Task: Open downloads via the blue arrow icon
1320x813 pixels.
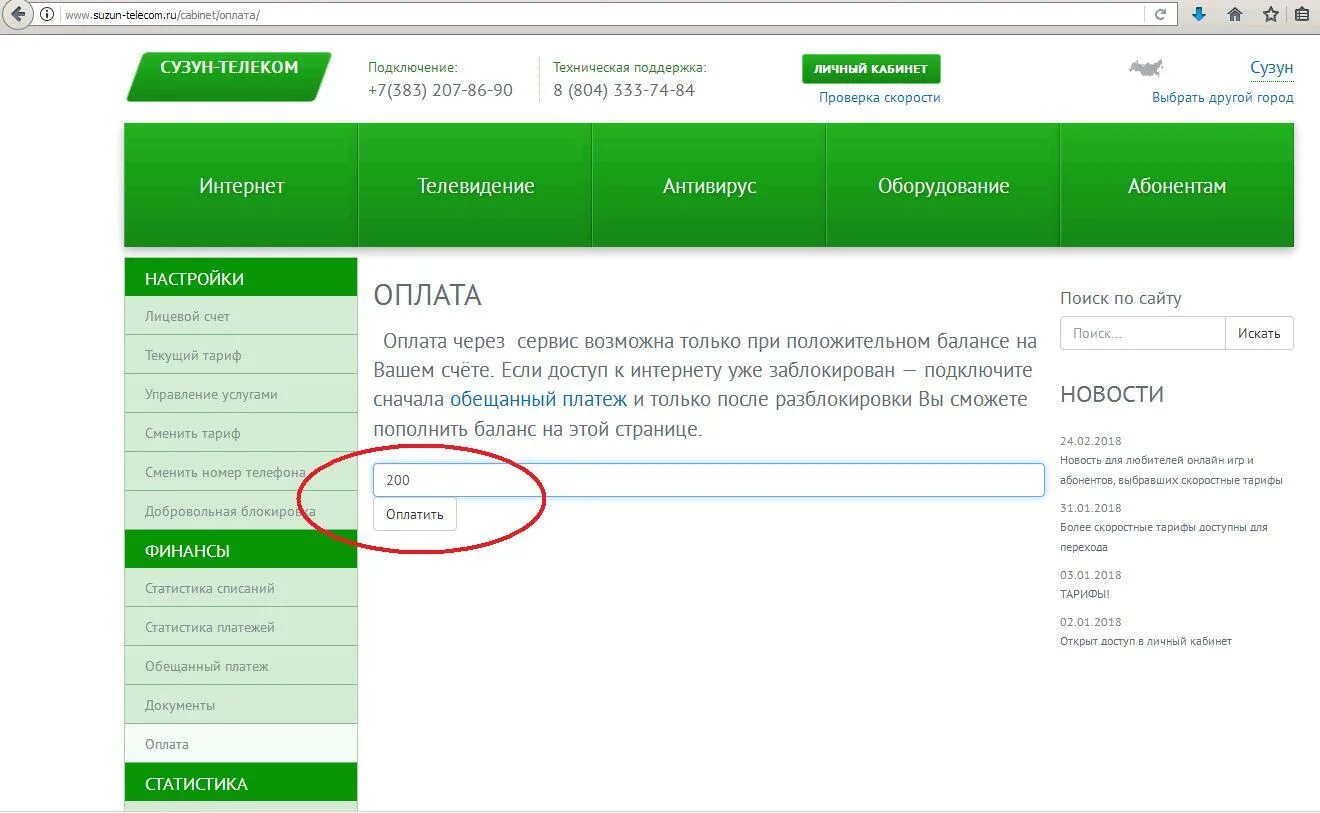Action: point(1199,14)
